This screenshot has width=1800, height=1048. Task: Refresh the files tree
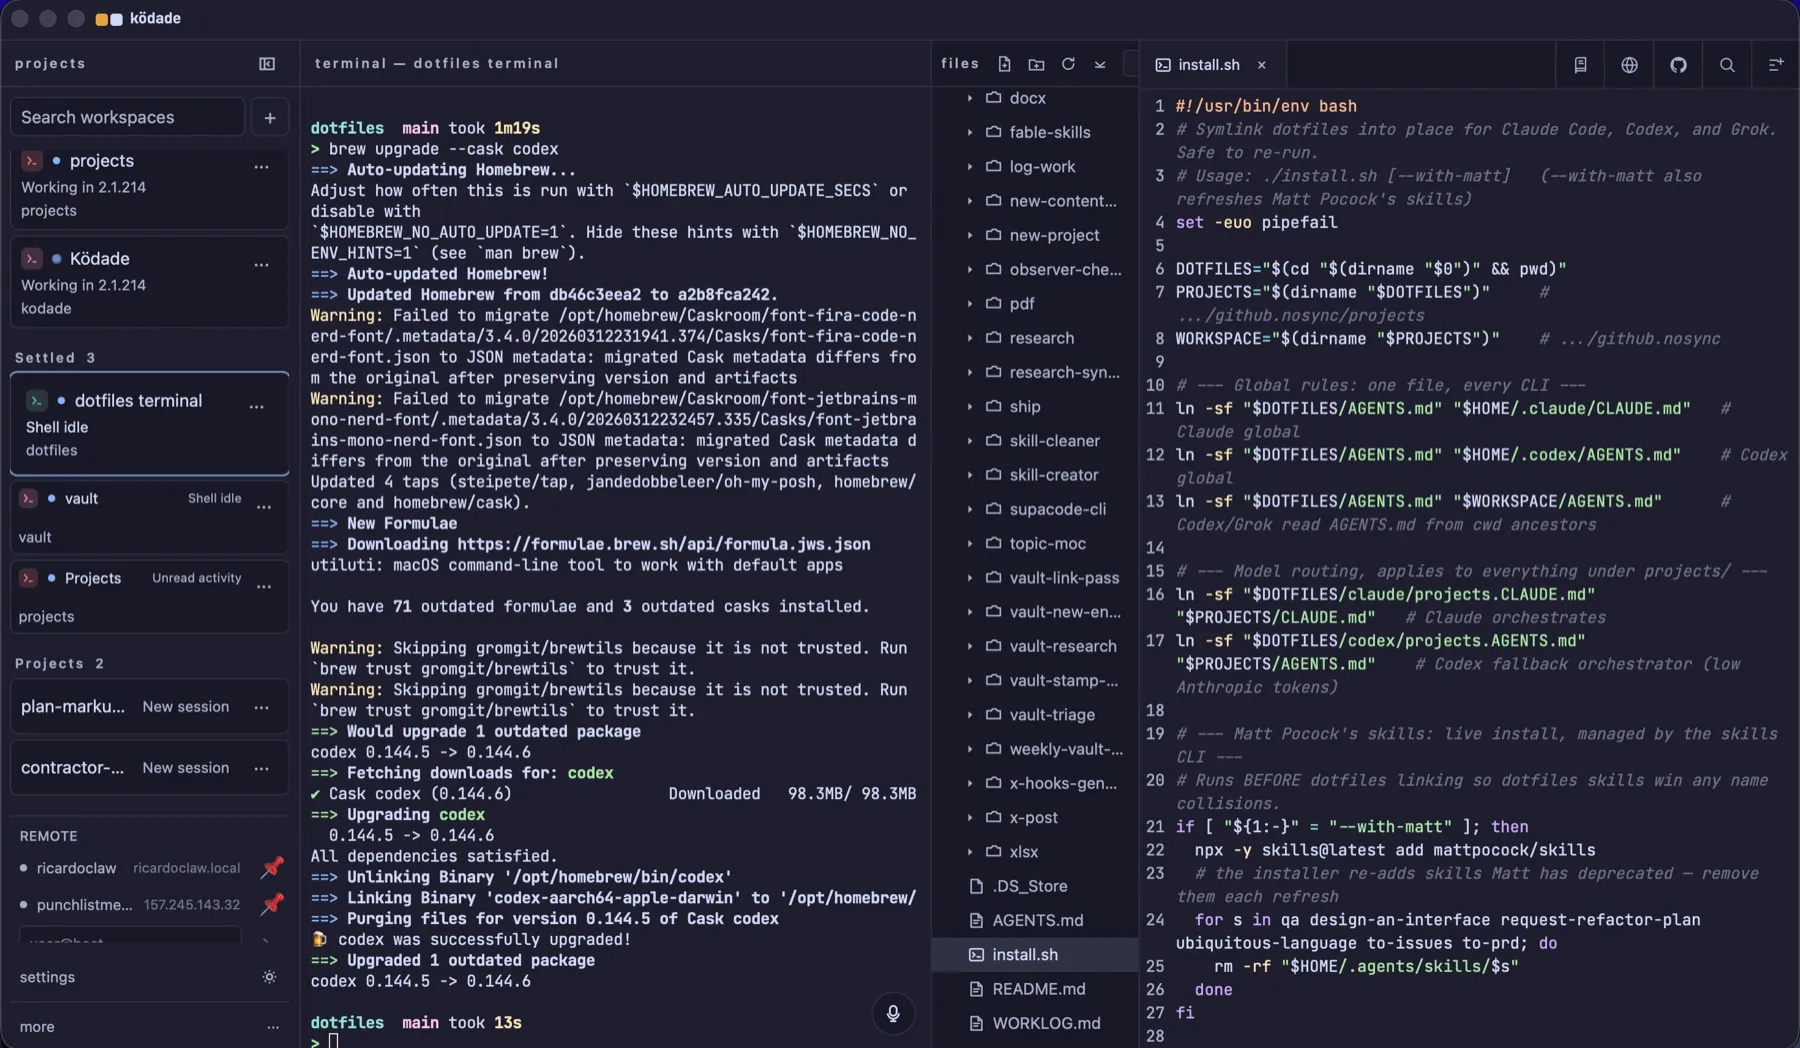pyautogui.click(x=1068, y=64)
